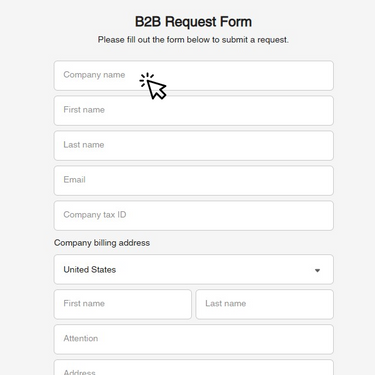The image size is (375, 375).
Task: Open the United States country dropdown
Action: [x=194, y=269]
